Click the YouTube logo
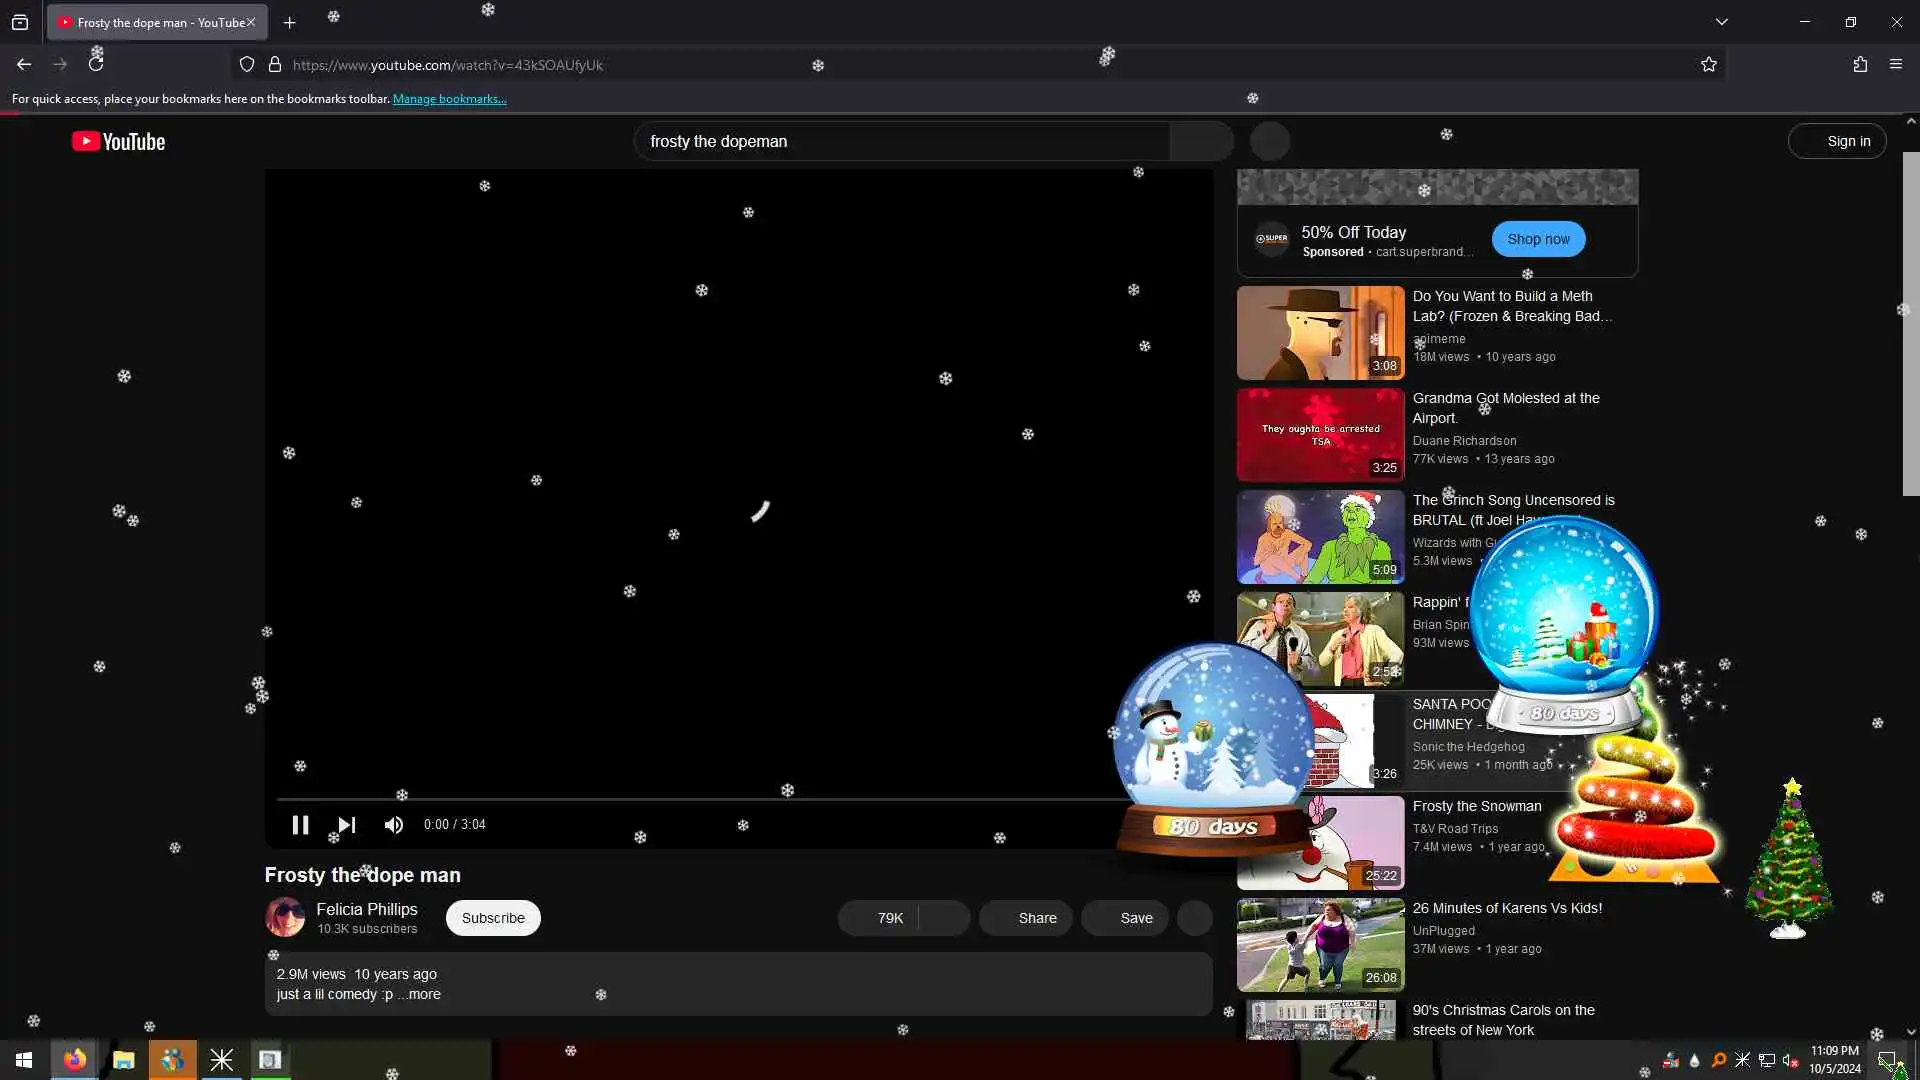This screenshot has width=1920, height=1080. click(119, 142)
